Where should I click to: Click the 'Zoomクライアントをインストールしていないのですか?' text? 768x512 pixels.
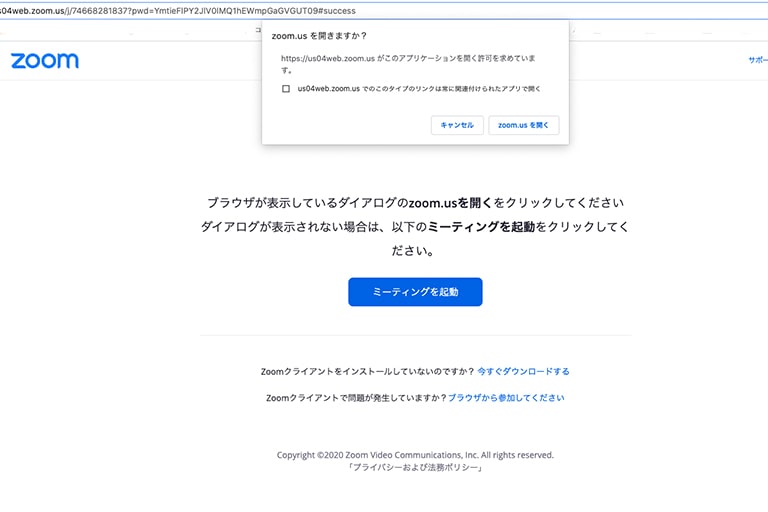coord(367,371)
